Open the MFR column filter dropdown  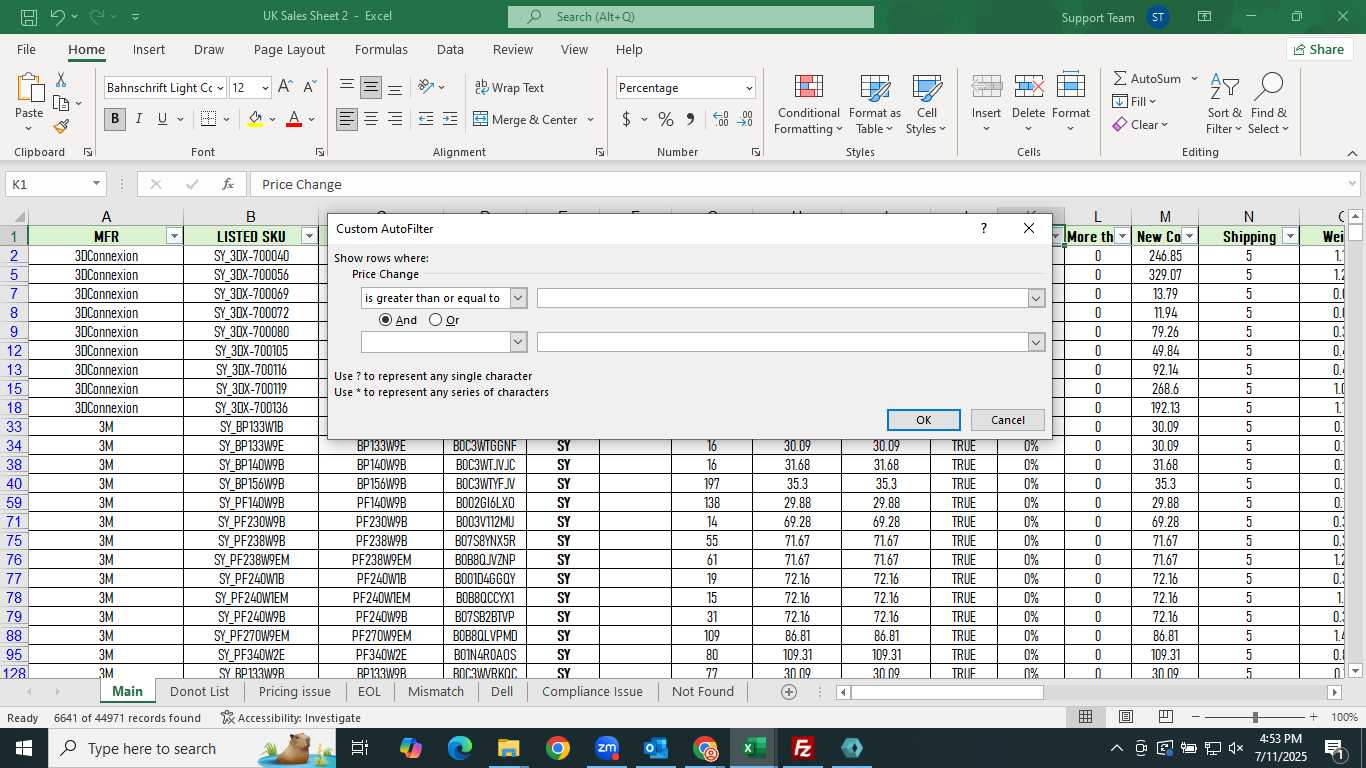click(174, 236)
